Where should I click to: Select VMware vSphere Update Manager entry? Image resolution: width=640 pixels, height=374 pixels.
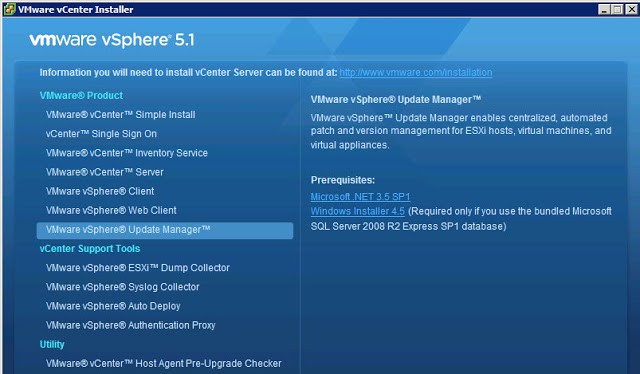pyautogui.click(x=165, y=230)
